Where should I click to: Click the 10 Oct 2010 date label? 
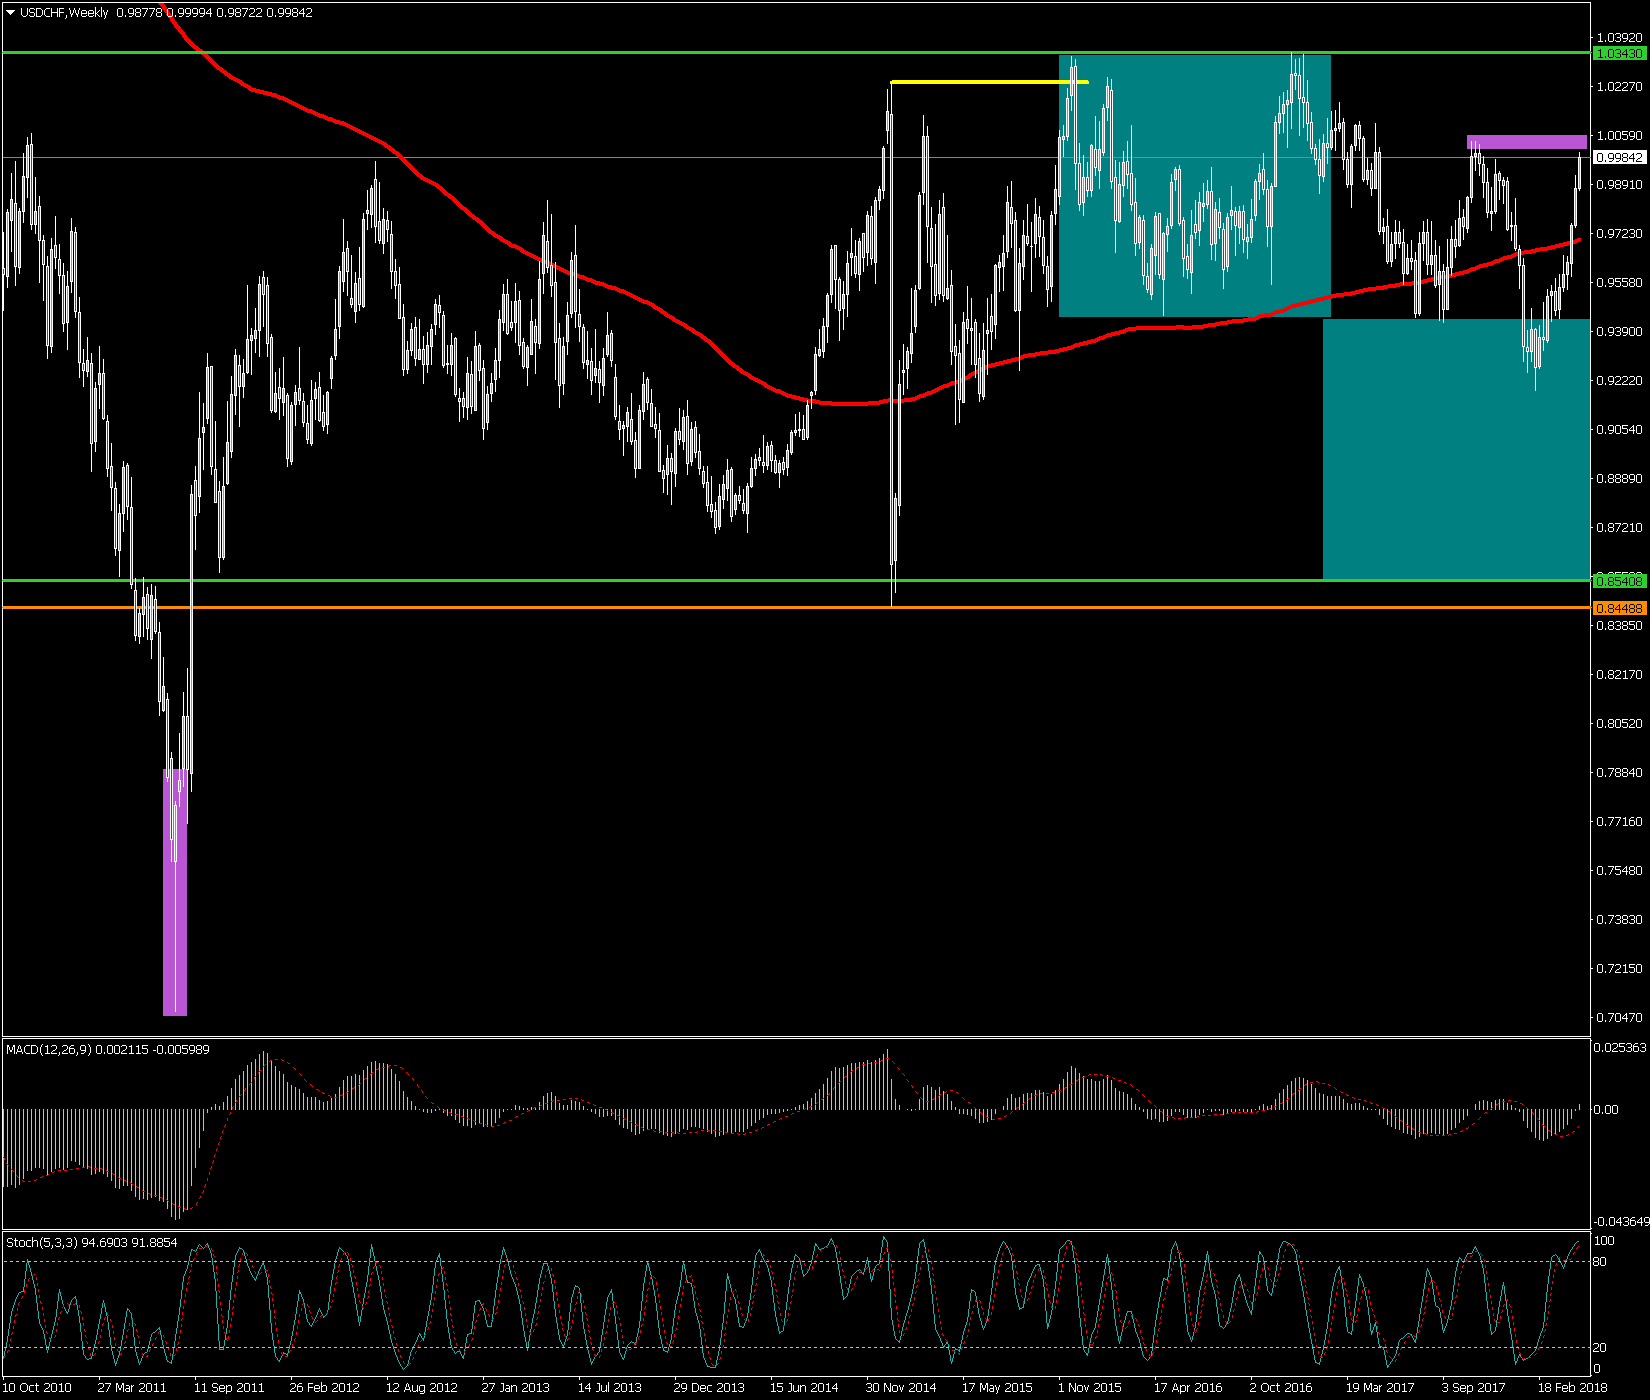pyautogui.click(x=38, y=1387)
